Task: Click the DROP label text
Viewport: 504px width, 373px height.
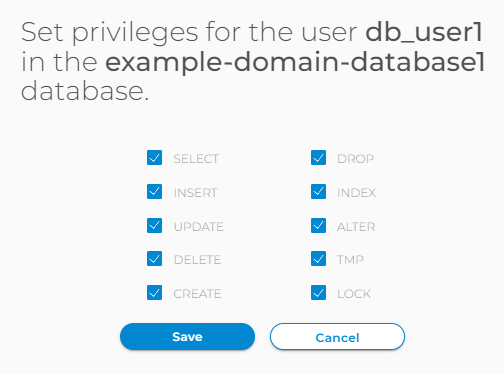Action: tap(355, 159)
